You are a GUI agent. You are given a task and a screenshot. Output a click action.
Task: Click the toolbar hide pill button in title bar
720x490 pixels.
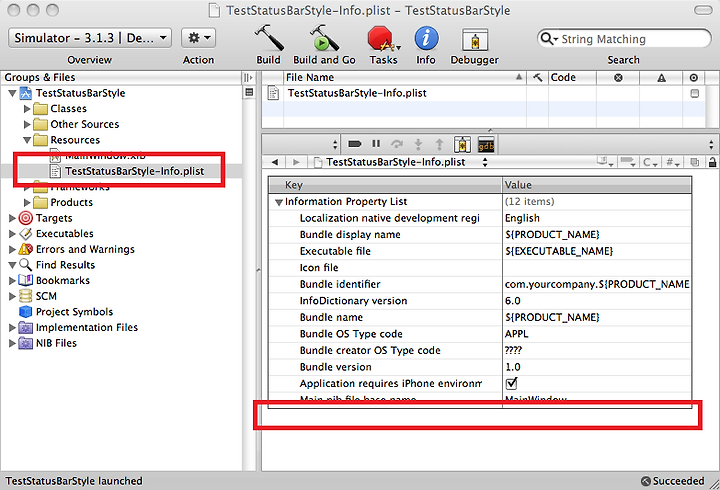(x=703, y=10)
